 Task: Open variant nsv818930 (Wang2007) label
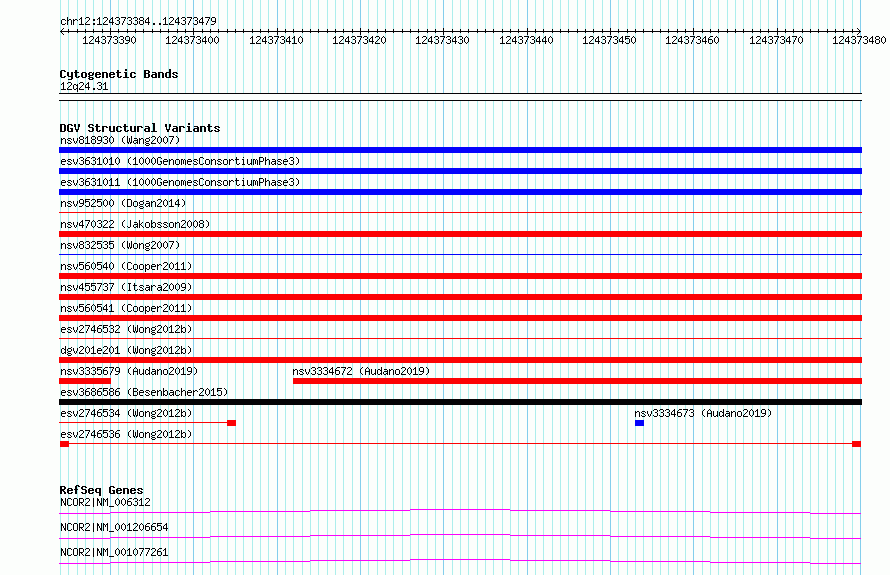click(120, 140)
